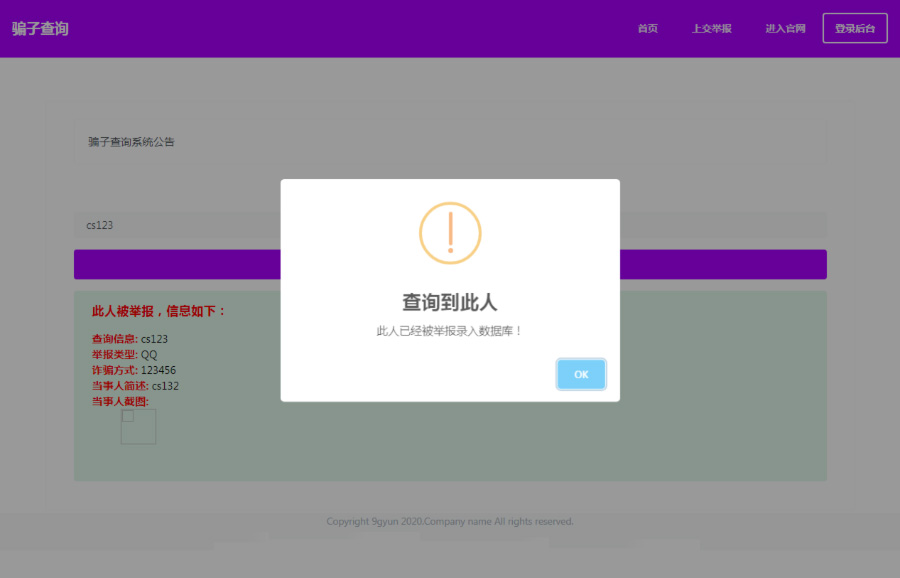This screenshot has height=578, width=900.
Task: Select the 举报类型 QQ result line
Action: [x=124, y=355]
